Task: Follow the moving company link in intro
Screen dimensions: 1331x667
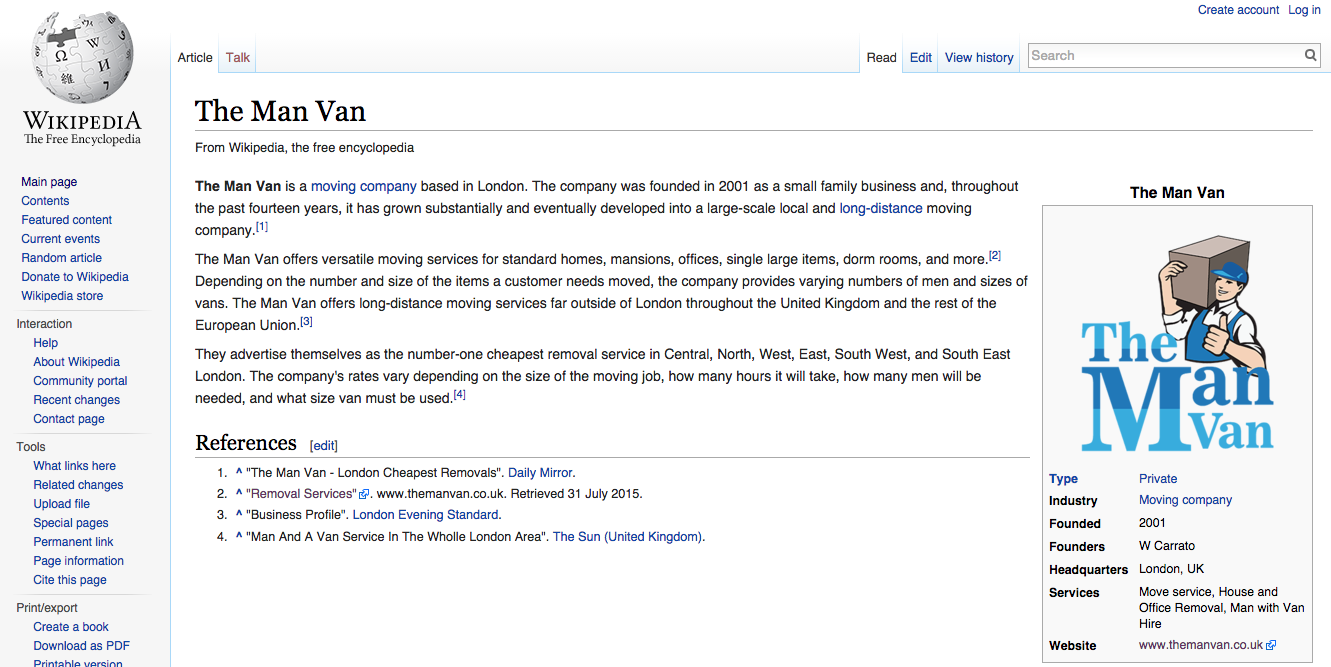Action: [x=364, y=187]
